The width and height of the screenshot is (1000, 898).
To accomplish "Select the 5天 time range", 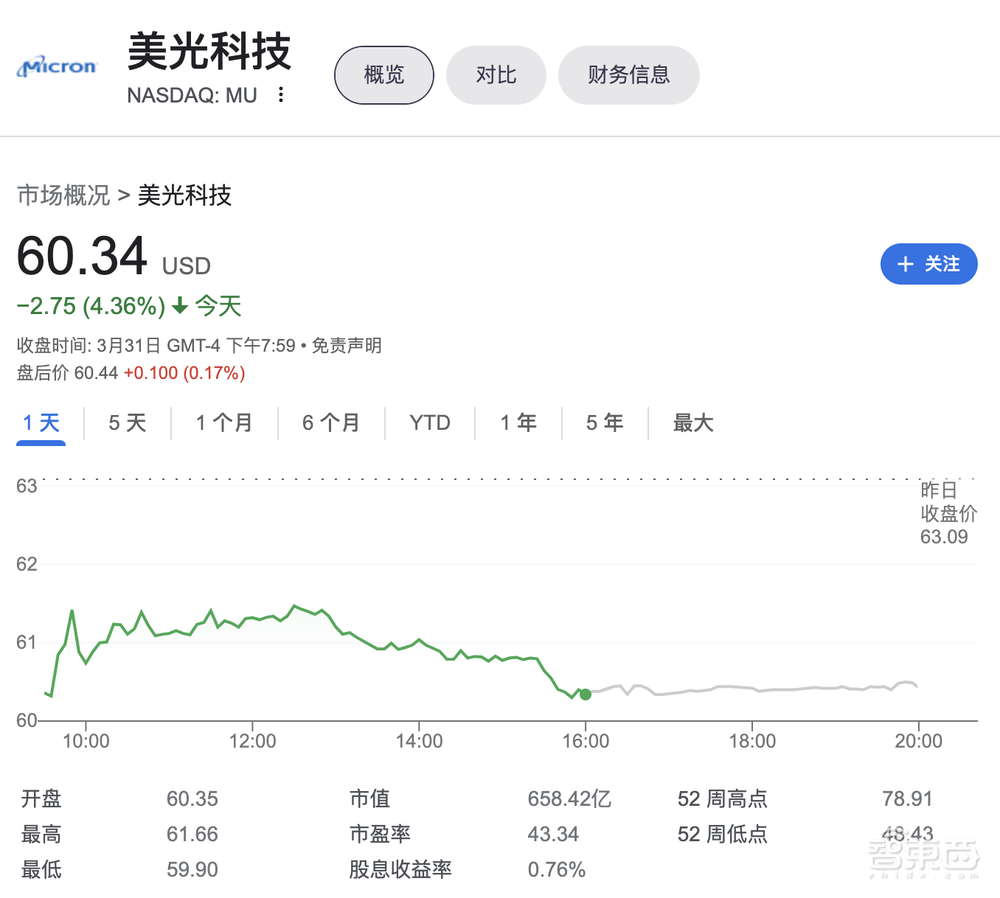I will pos(127,422).
